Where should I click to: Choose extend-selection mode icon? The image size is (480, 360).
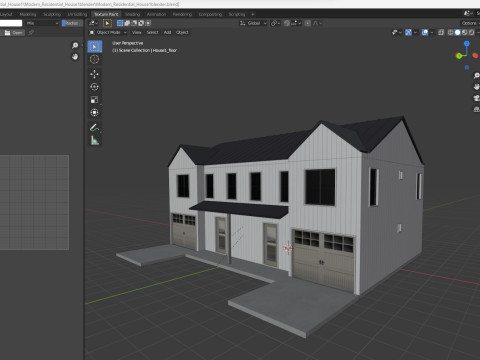(x=127, y=23)
